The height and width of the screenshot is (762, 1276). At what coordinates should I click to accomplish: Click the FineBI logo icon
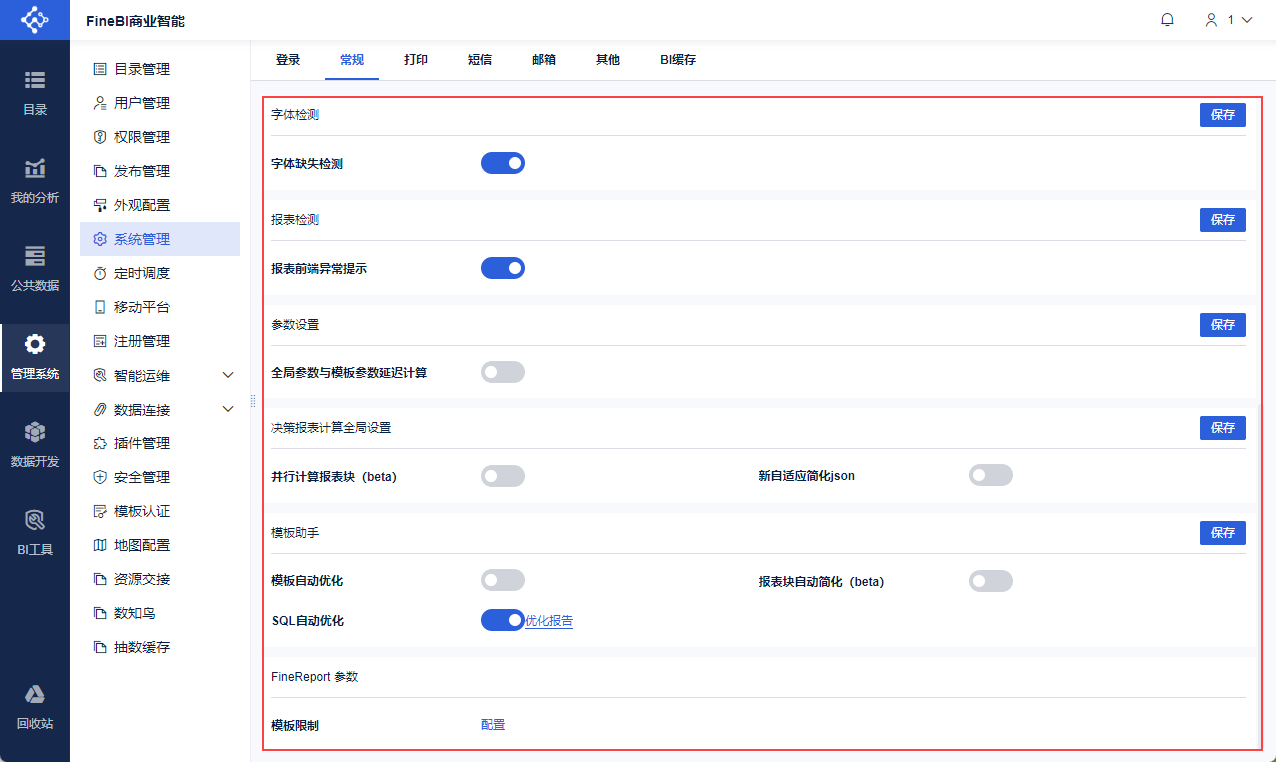click(x=35, y=20)
